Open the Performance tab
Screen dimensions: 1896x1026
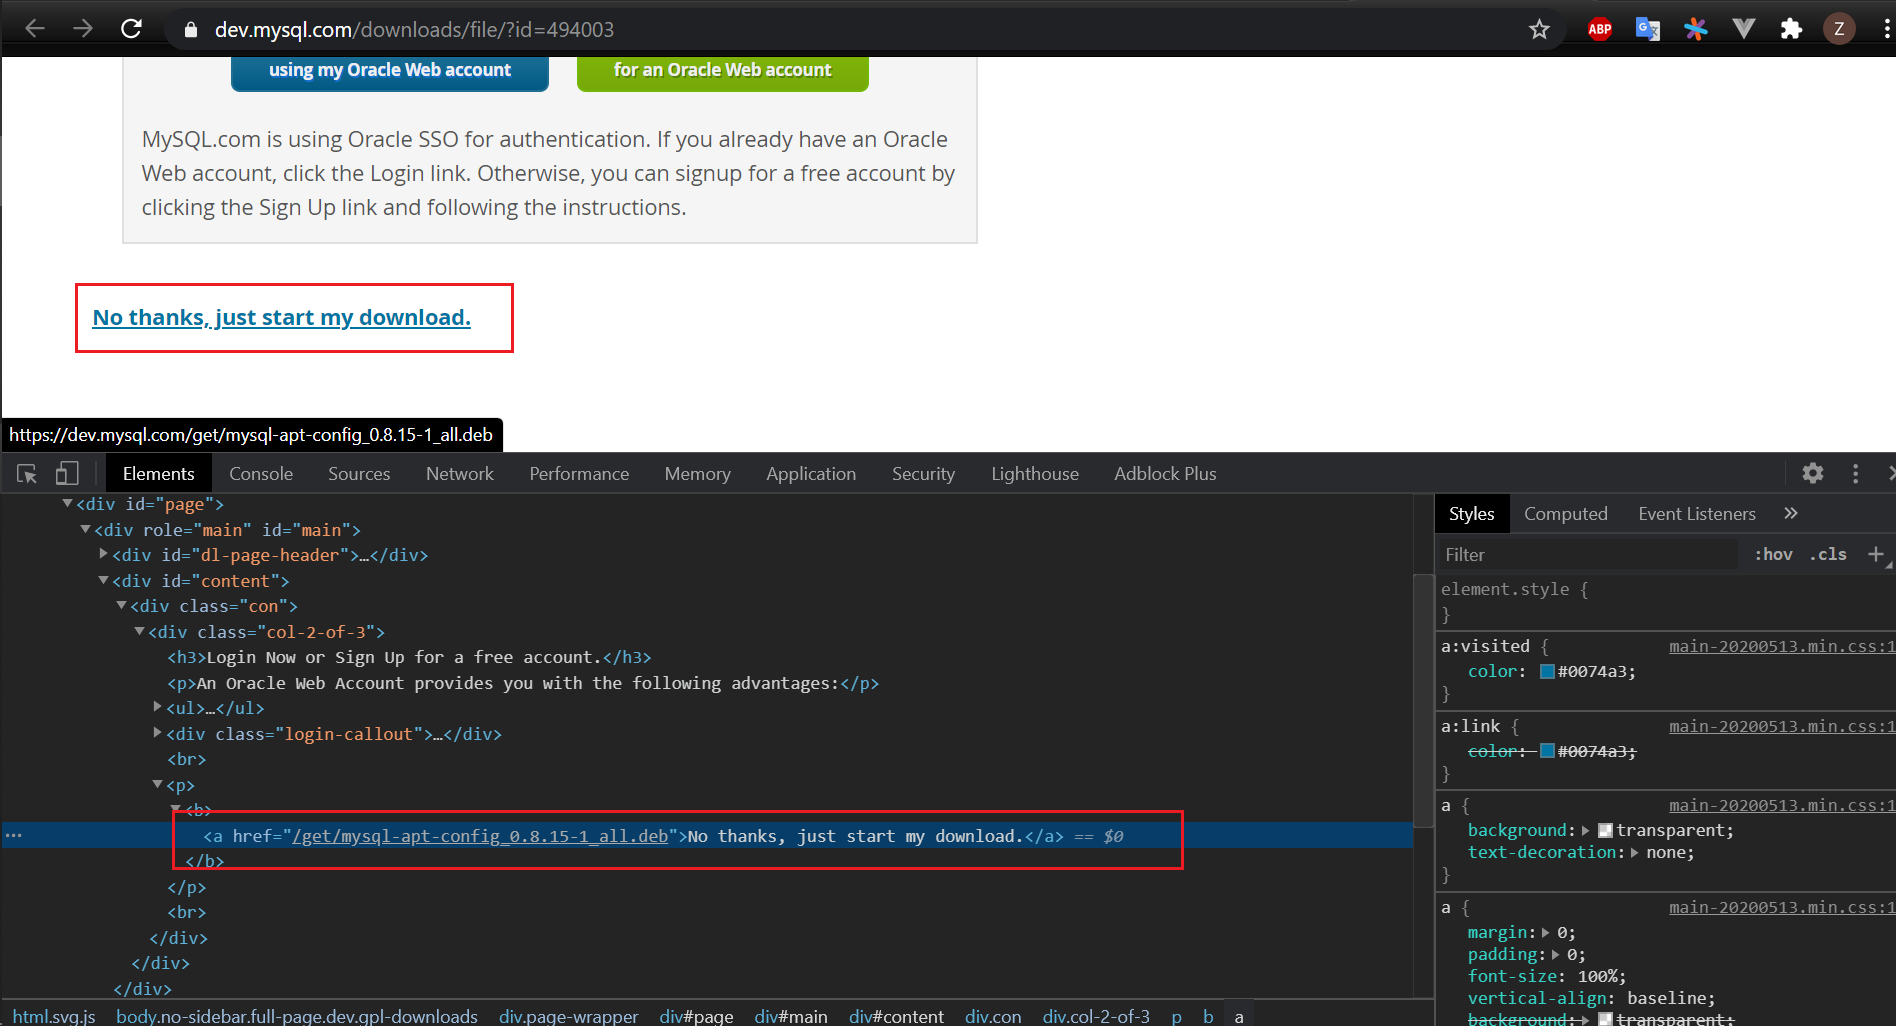click(x=579, y=473)
